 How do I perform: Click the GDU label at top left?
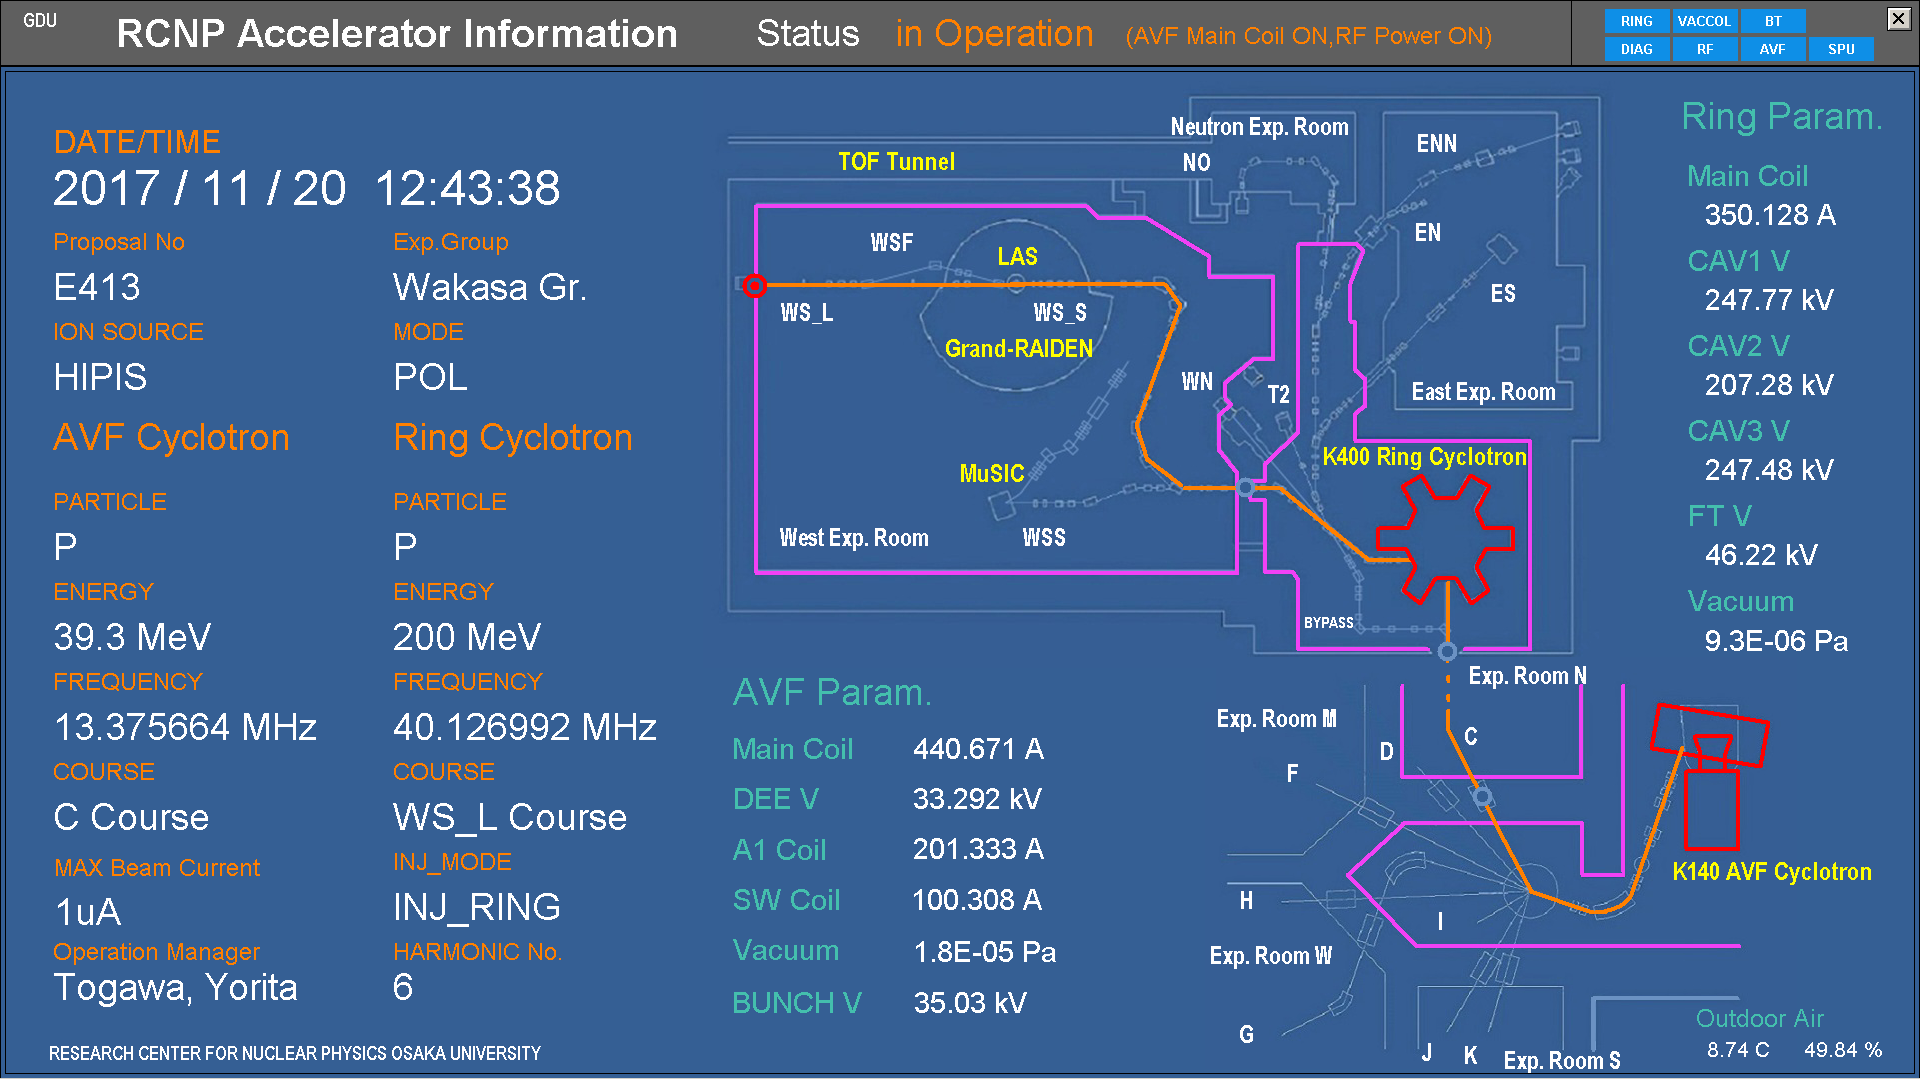pos(40,20)
